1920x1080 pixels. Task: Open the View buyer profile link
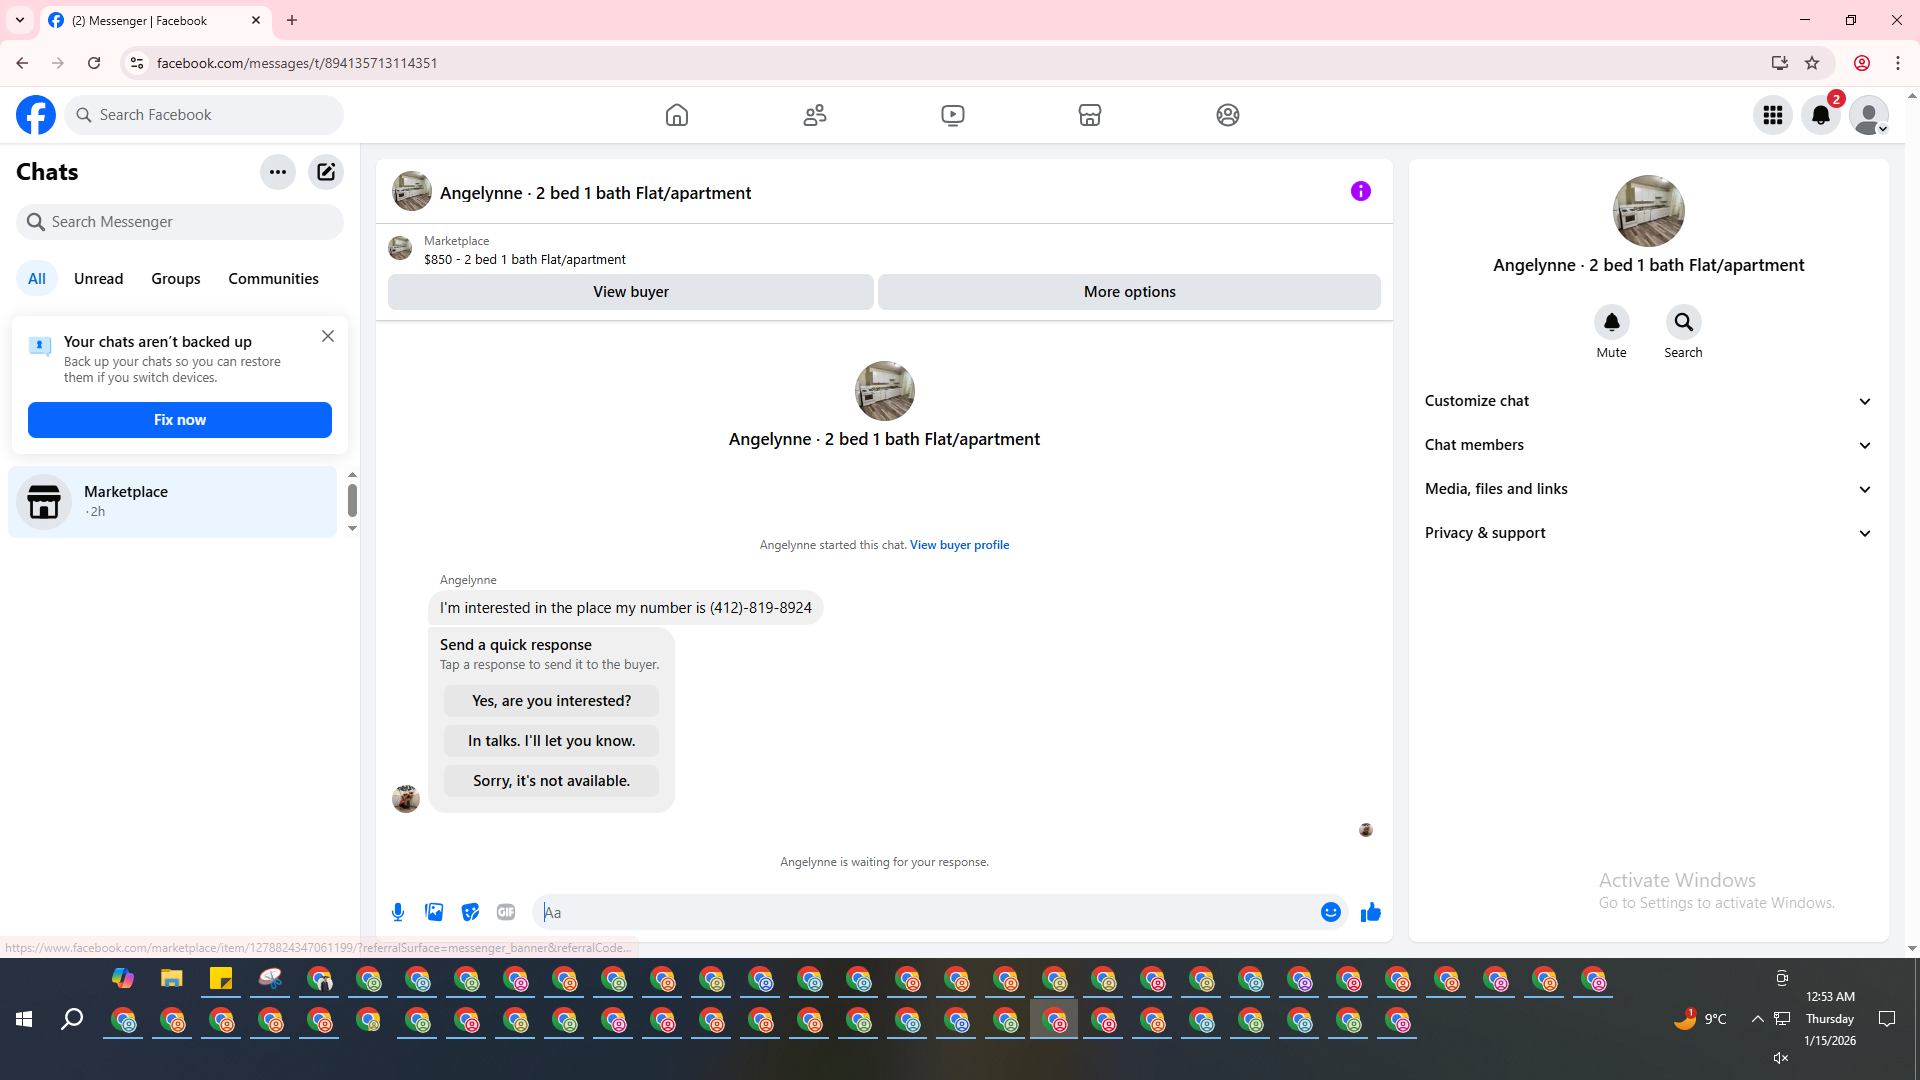(x=959, y=545)
